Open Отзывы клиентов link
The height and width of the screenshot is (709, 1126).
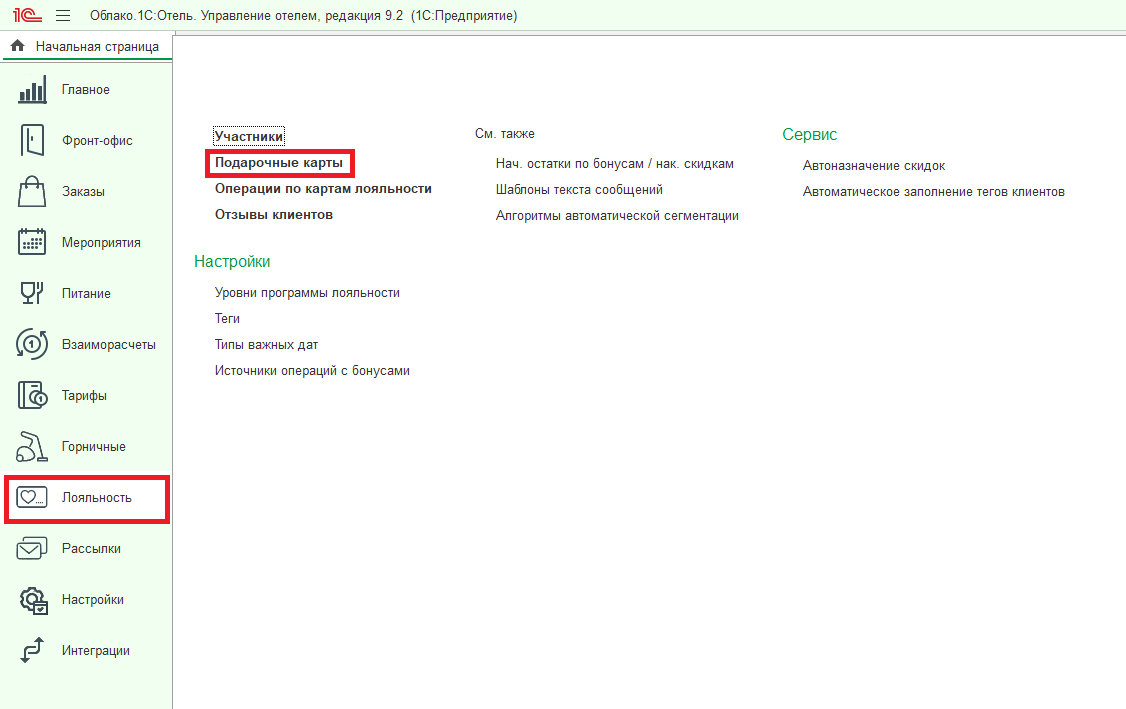click(274, 214)
